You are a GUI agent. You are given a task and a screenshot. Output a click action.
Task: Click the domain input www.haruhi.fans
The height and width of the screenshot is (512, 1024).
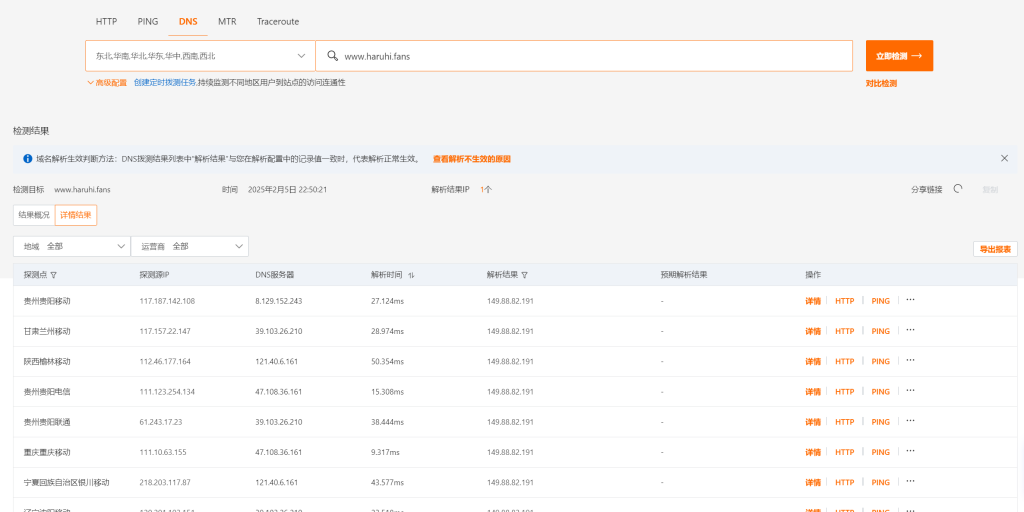pos(584,56)
